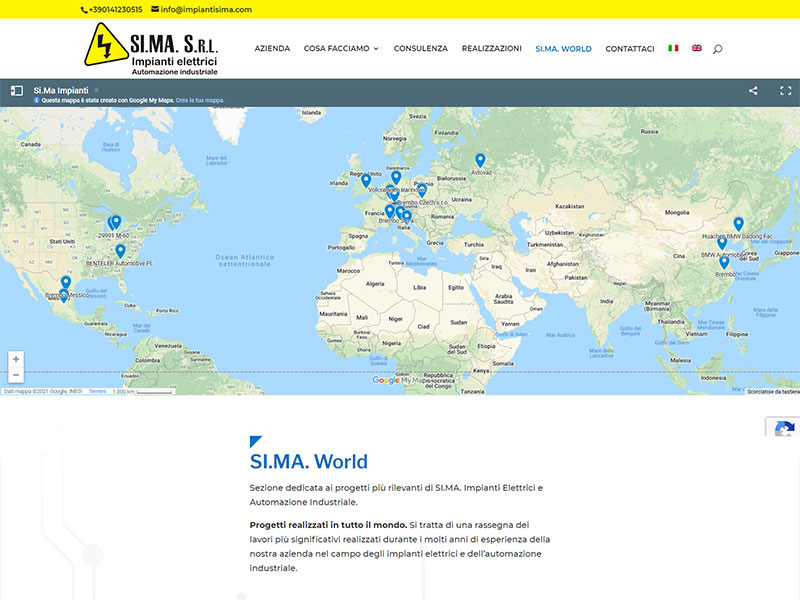Open the AZIENDA menu item
Image resolution: width=800 pixels, height=600 pixels.
click(x=272, y=48)
